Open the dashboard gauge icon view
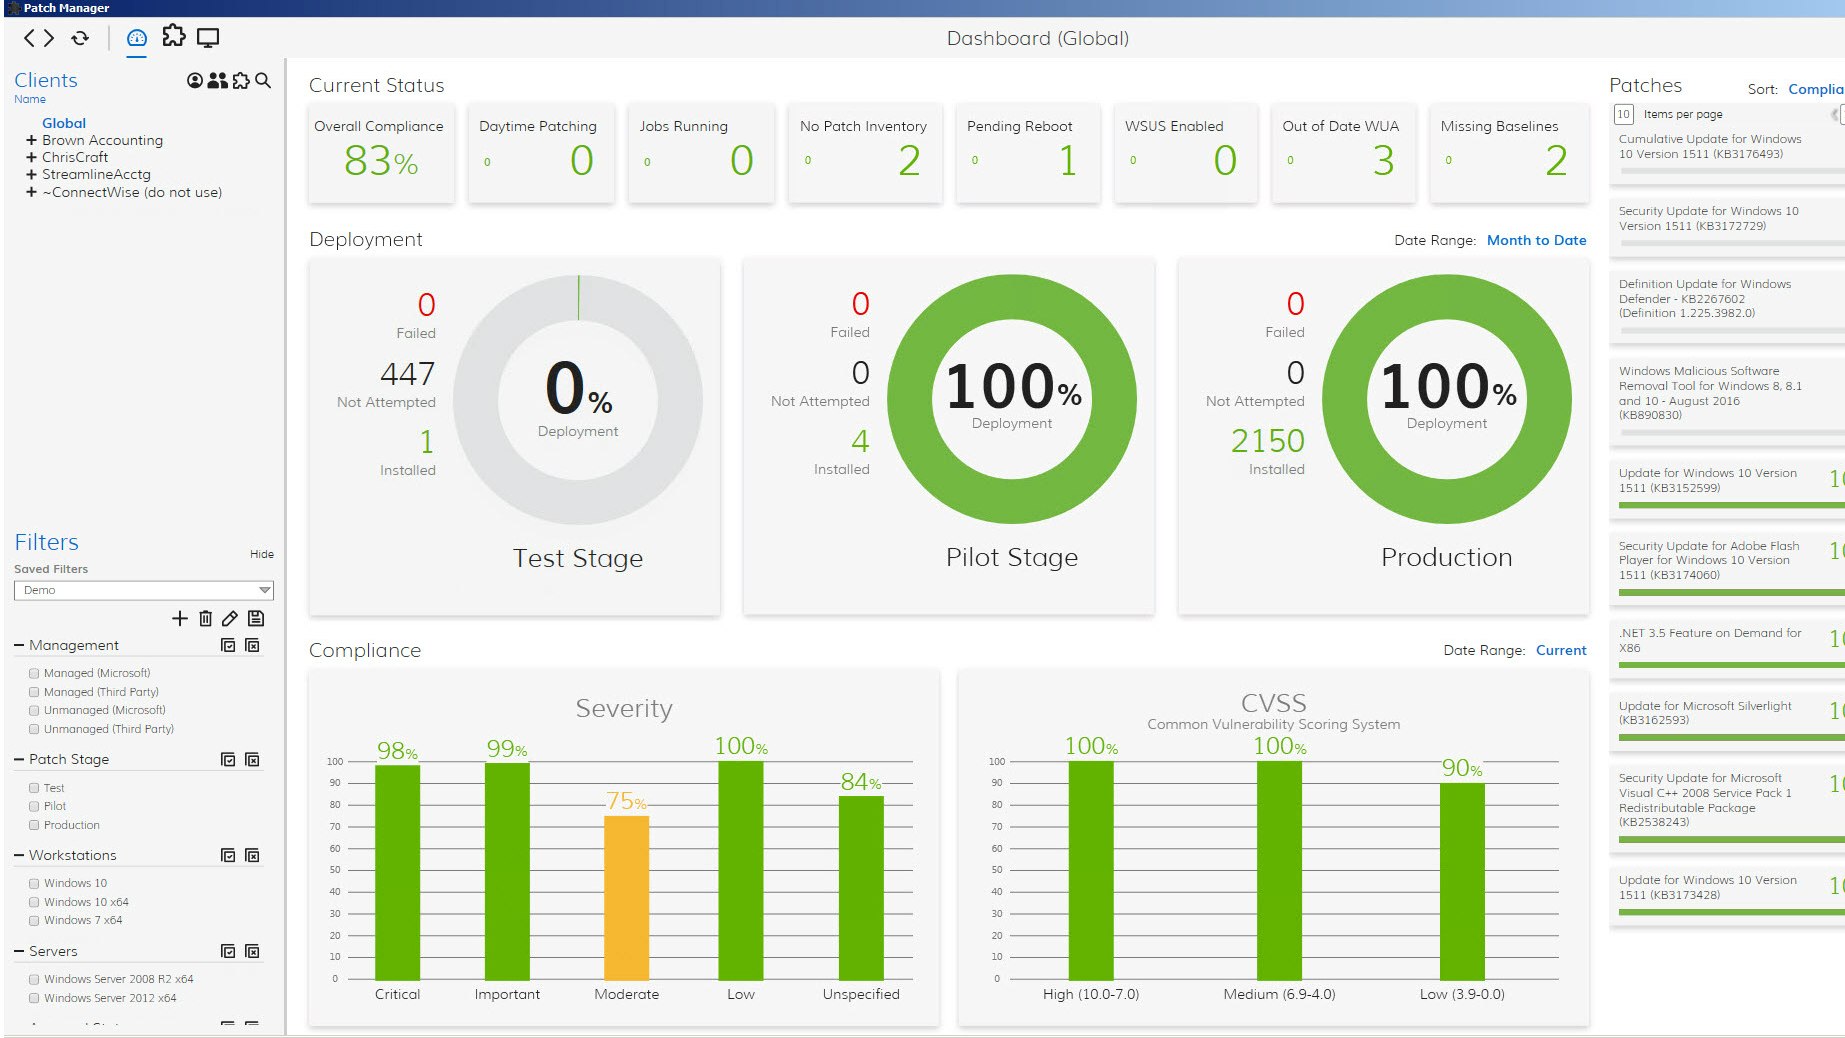The image size is (1845, 1038). click(x=137, y=38)
